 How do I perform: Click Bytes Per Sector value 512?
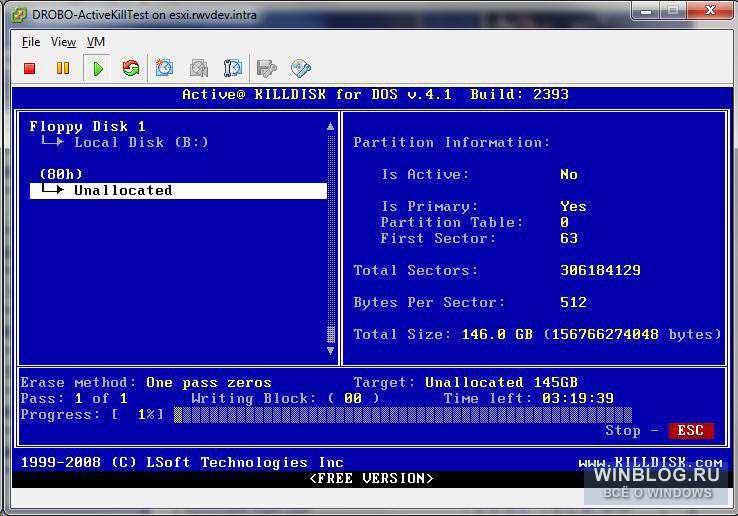[573, 302]
